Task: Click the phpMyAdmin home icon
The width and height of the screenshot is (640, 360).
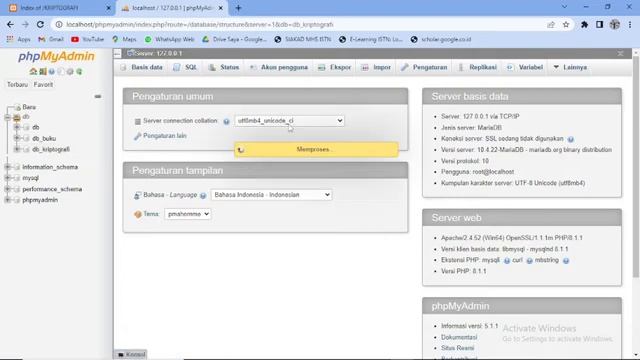Action: [x=33, y=71]
